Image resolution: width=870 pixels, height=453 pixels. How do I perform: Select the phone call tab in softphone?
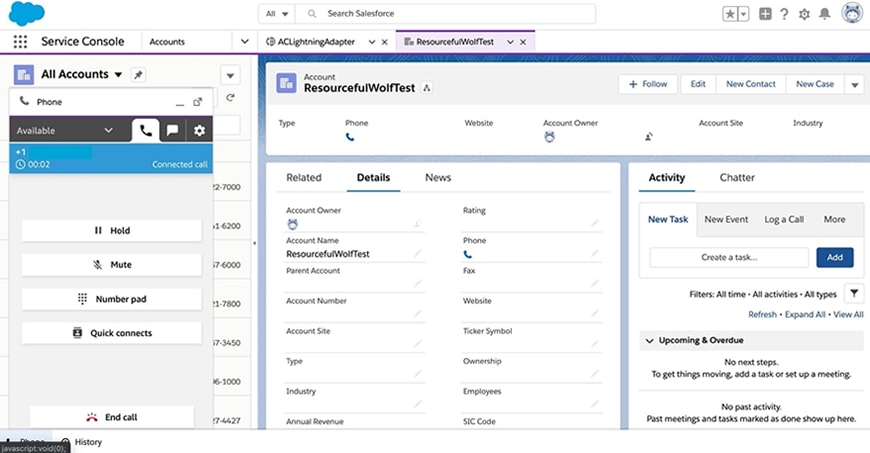point(146,130)
